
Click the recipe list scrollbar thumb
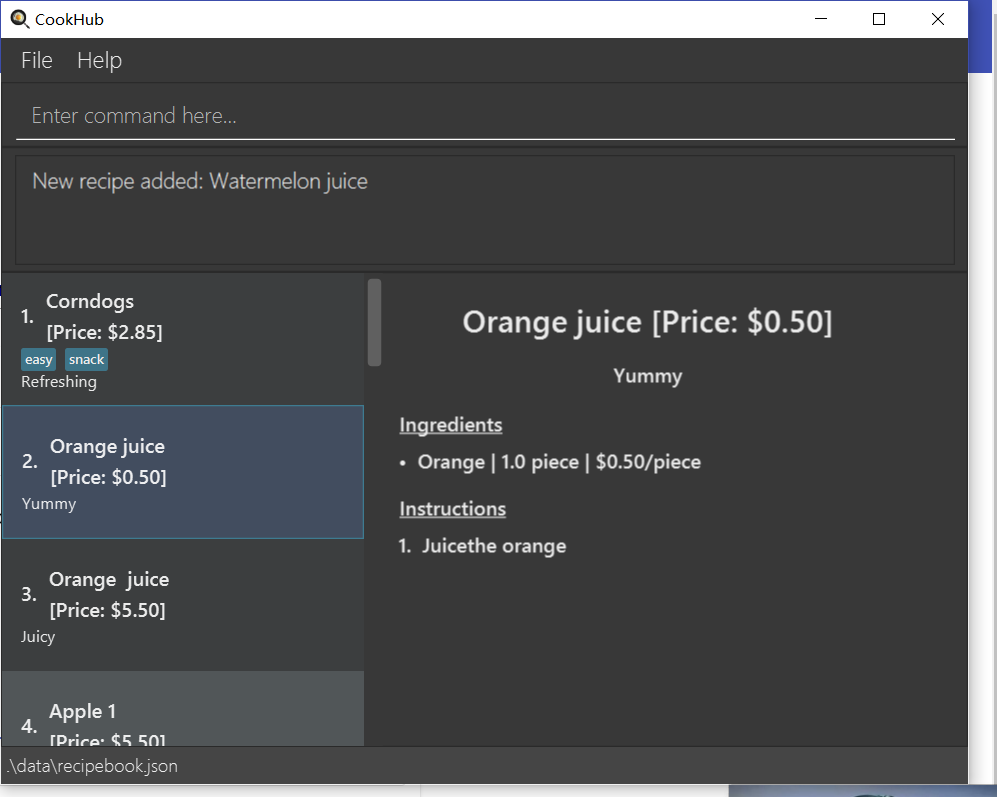tap(375, 322)
